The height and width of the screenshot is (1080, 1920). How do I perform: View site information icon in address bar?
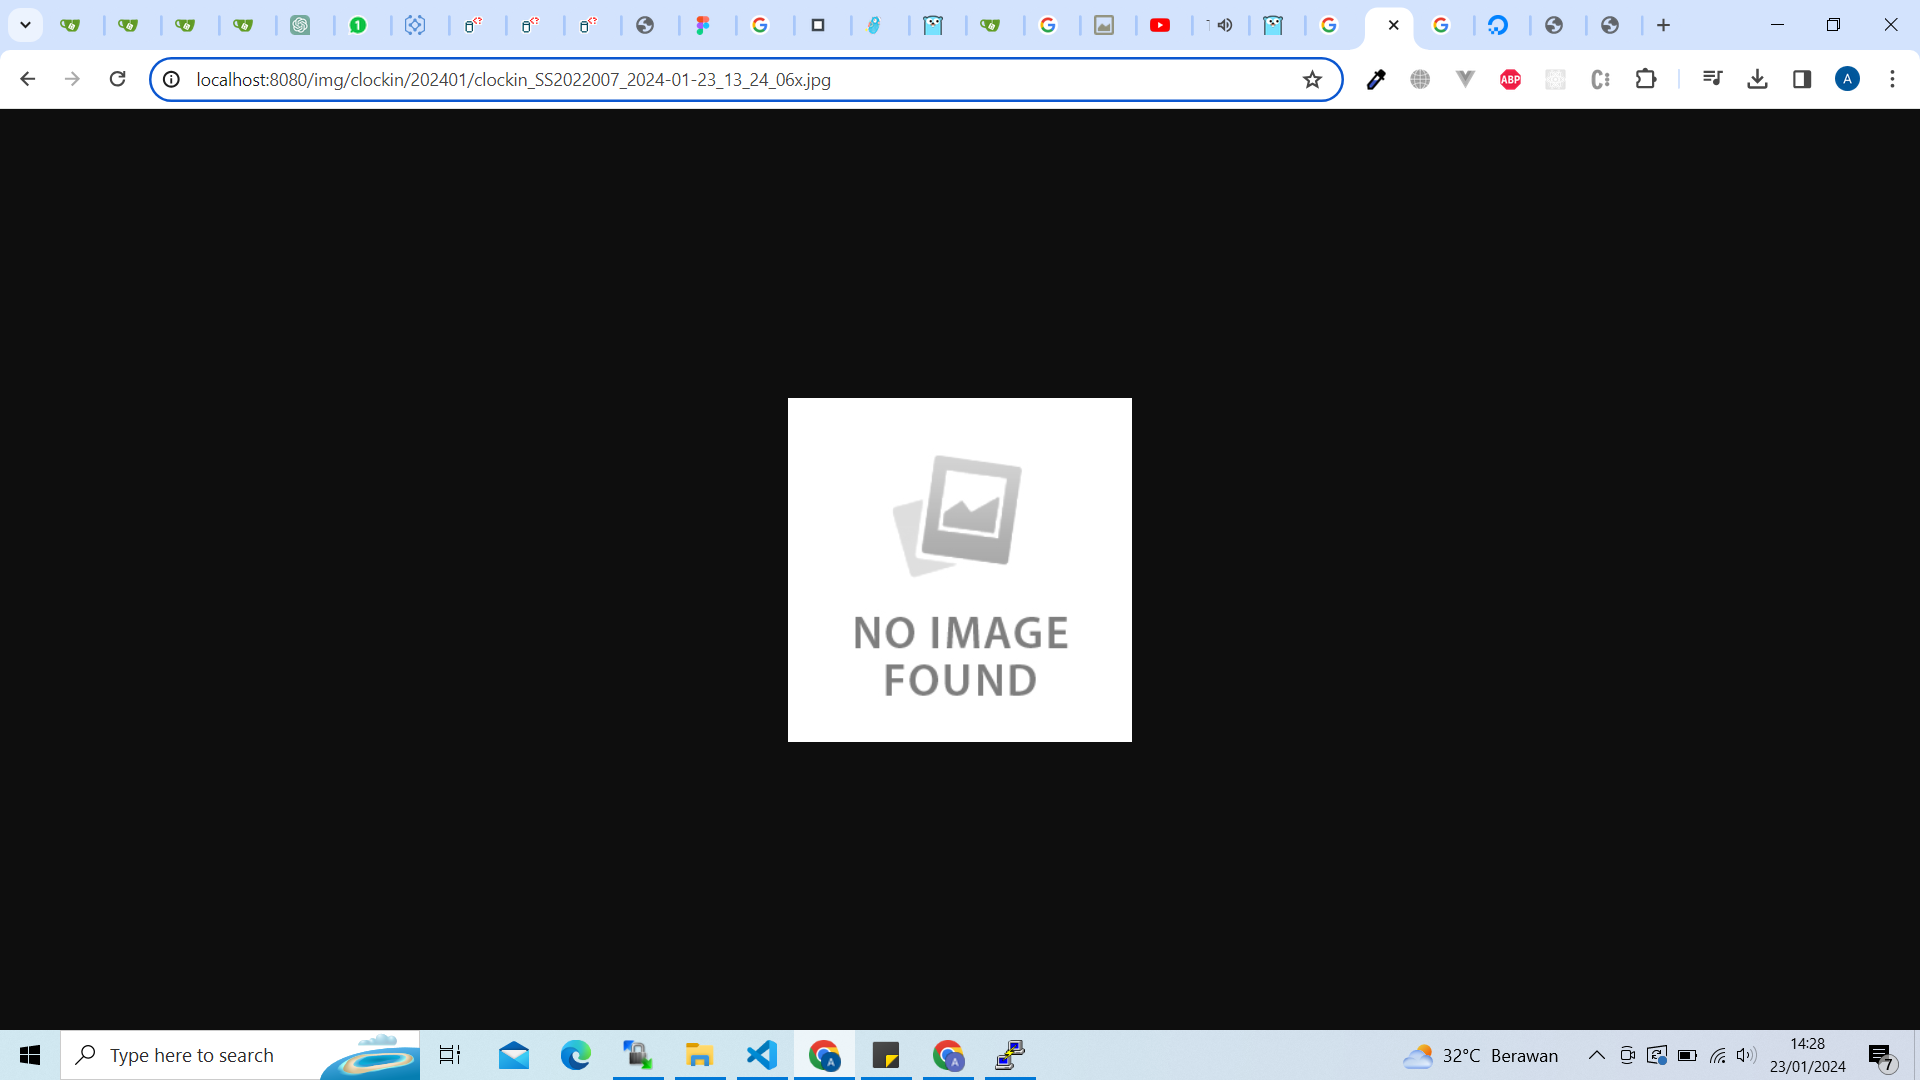click(171, 79)
